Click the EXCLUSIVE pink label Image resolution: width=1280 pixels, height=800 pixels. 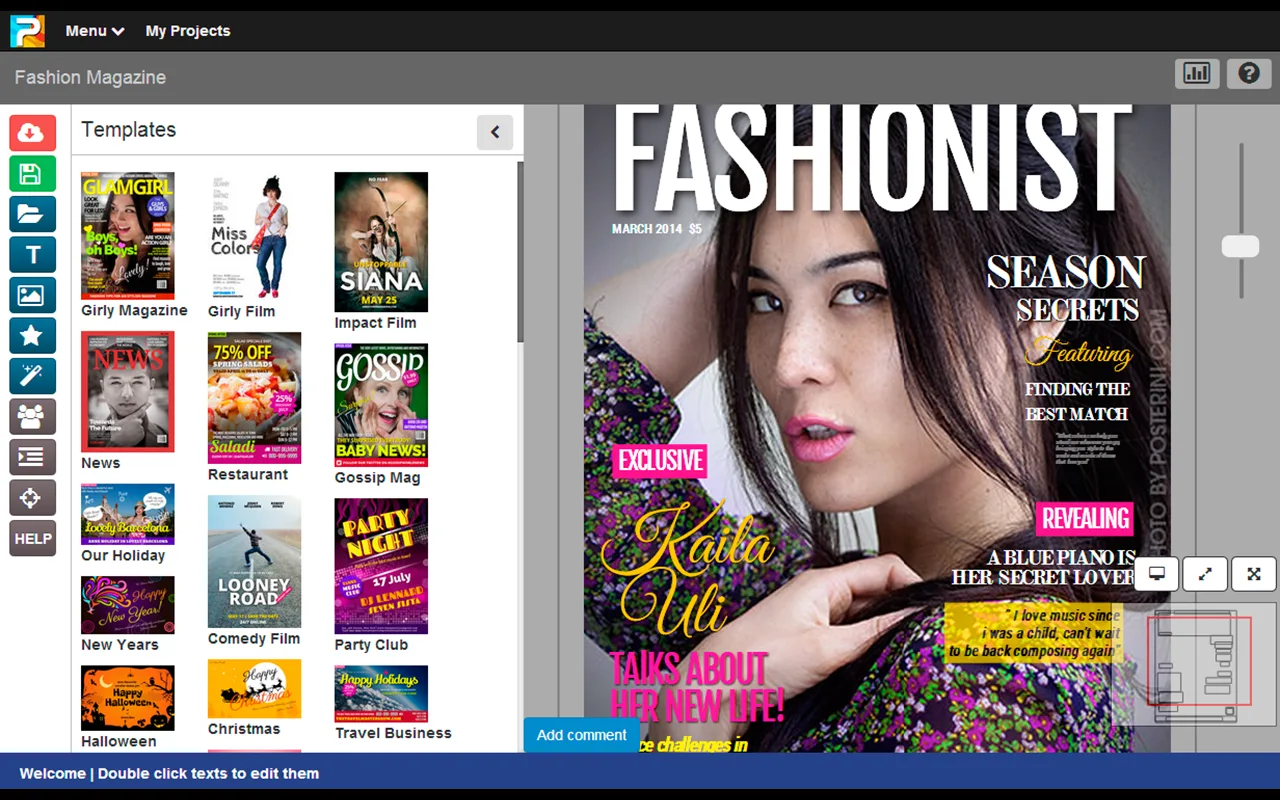[660, 461]
